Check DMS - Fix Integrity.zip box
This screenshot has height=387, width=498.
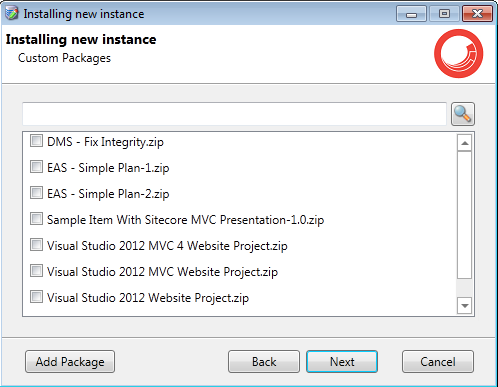point(36,141)
